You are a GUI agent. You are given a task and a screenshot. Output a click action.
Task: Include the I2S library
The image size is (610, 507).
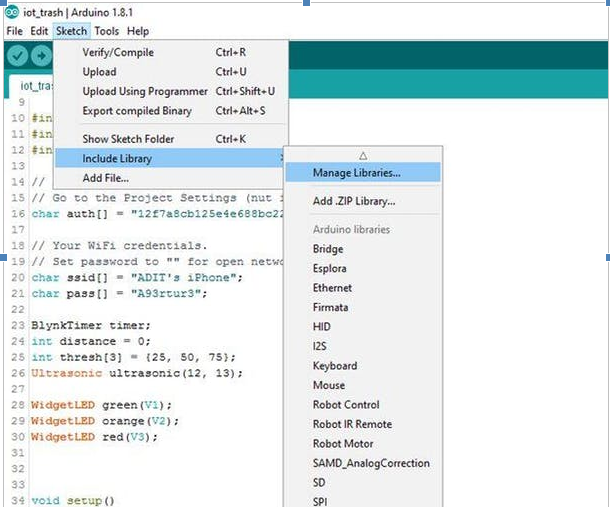[363, 346]
